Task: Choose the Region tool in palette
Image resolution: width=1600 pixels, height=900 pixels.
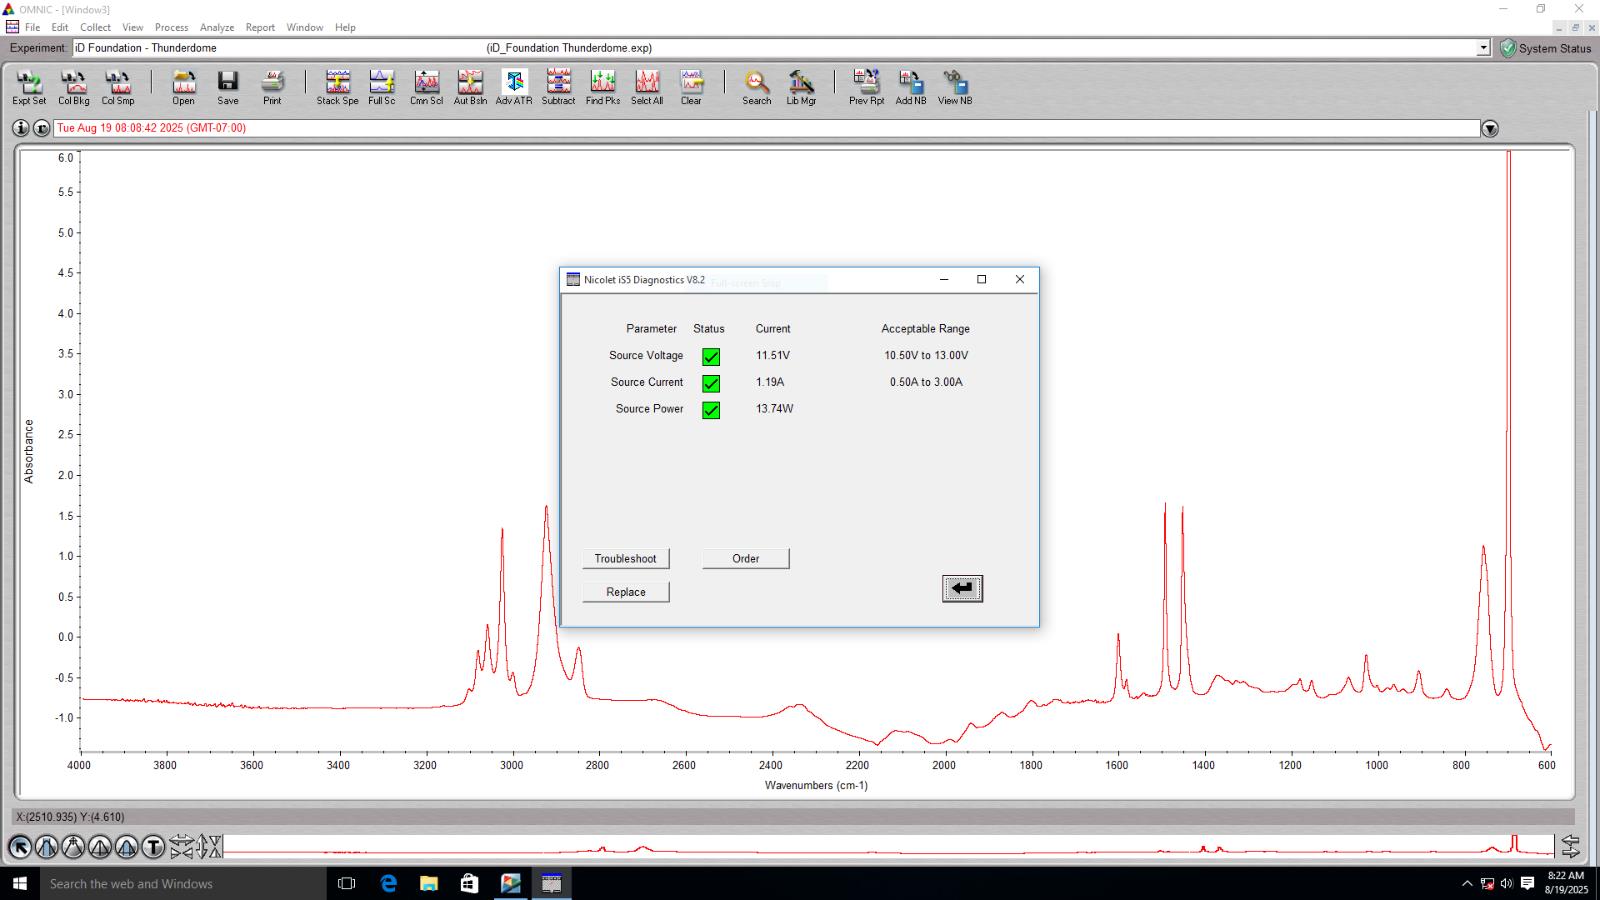Action: (x=46, y=848)
